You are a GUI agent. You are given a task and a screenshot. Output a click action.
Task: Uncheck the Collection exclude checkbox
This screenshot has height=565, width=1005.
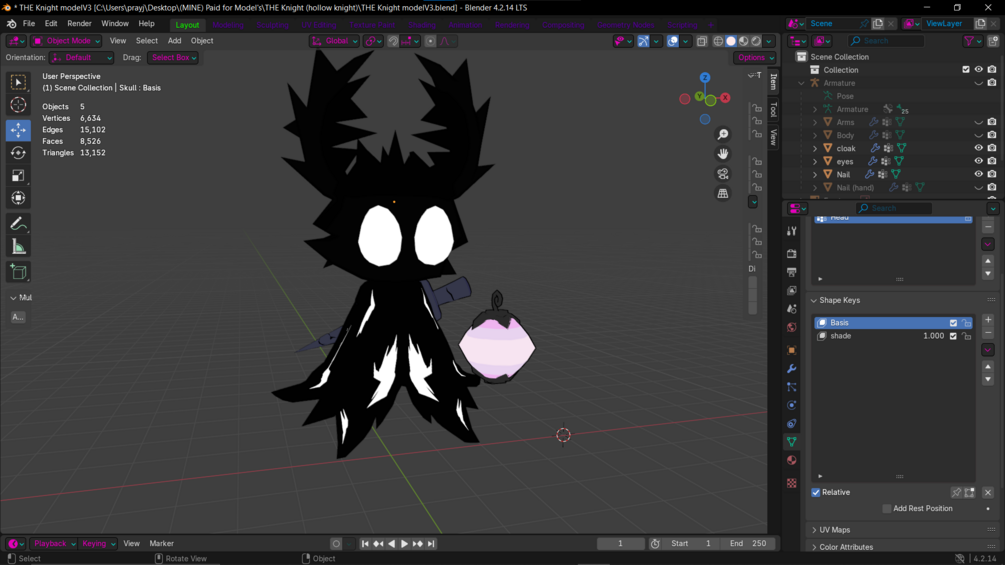[x=965, y=70]
